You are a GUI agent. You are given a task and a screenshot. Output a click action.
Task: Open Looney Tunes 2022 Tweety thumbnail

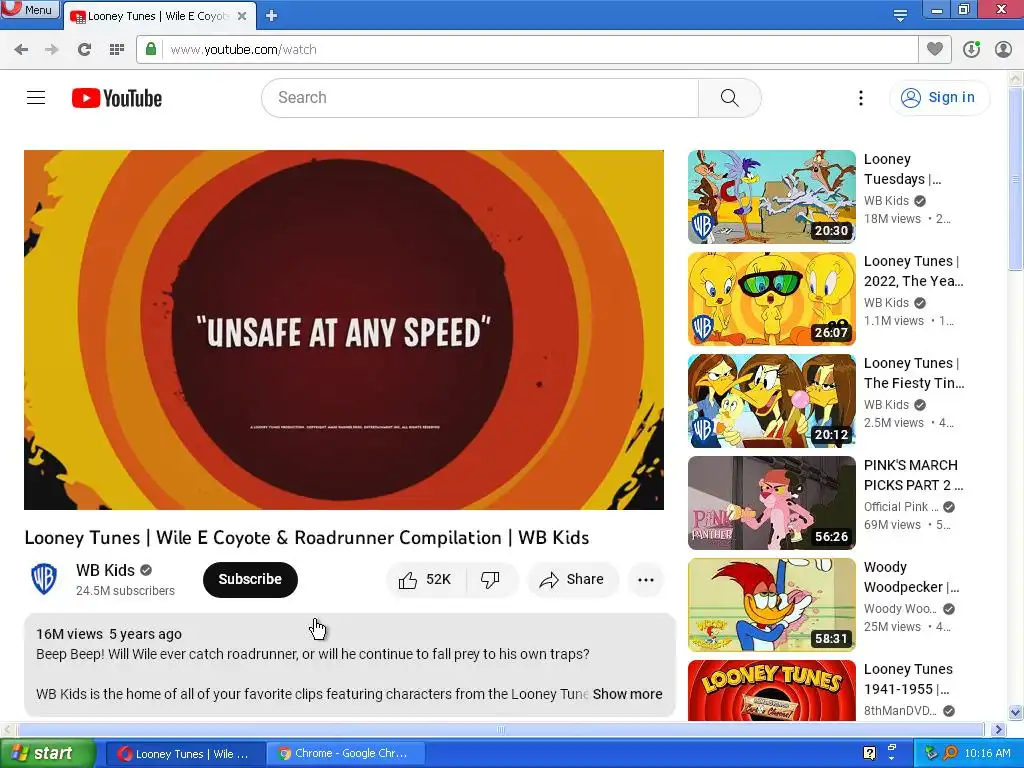771,298
